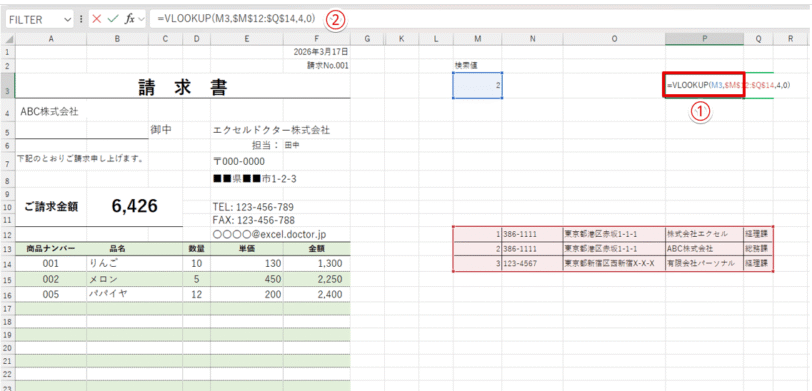Viewport: 812px width, 391px height.
Task: Select the 株式会社エクセル cell in lookup table
Action: click(x=704, y=234)
